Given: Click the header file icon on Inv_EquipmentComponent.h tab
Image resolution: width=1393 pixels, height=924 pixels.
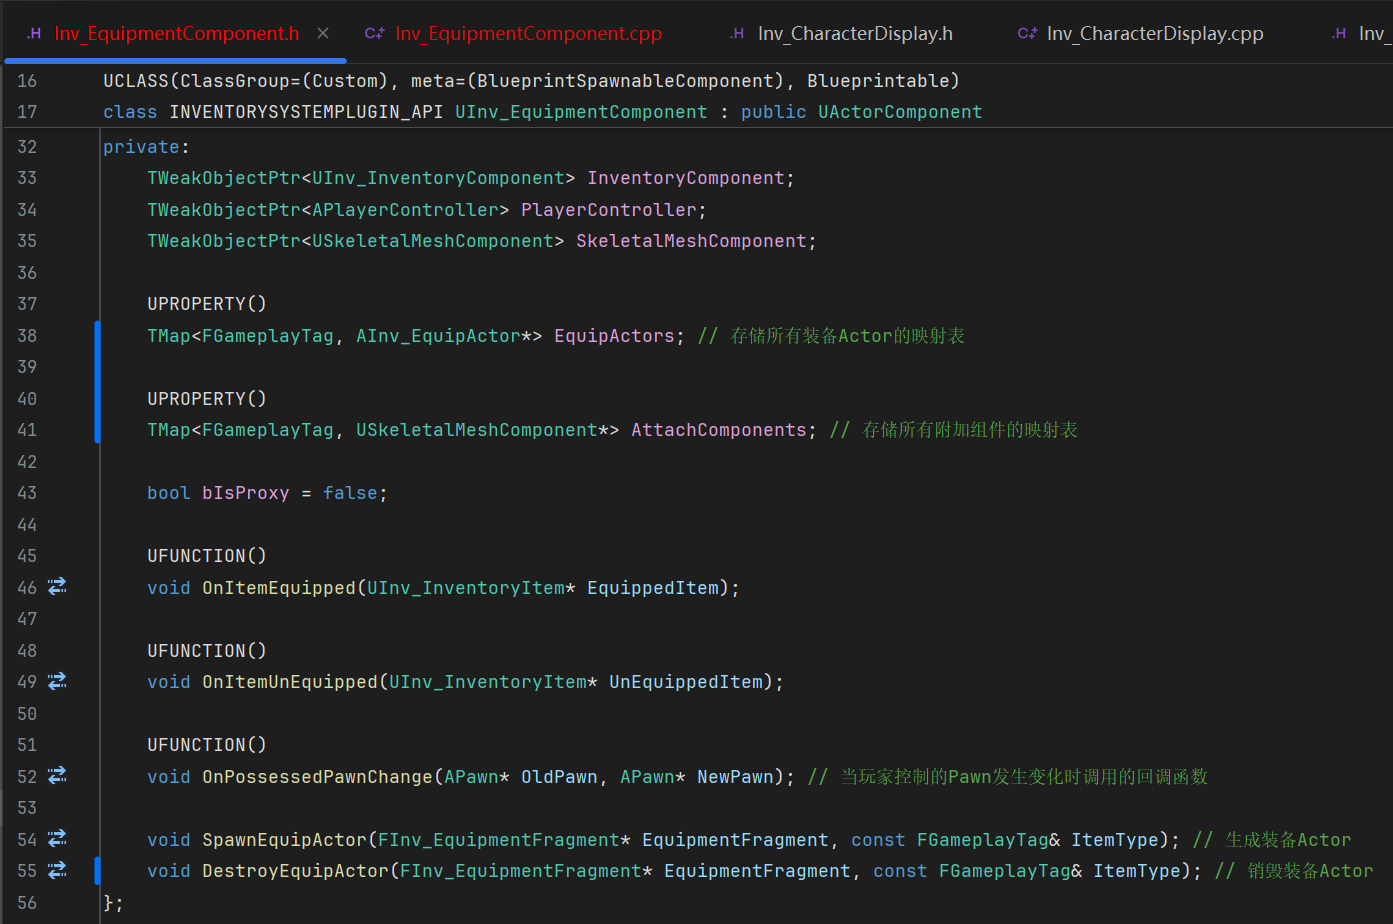Looking at the screenshot, I should click(35, 33).
